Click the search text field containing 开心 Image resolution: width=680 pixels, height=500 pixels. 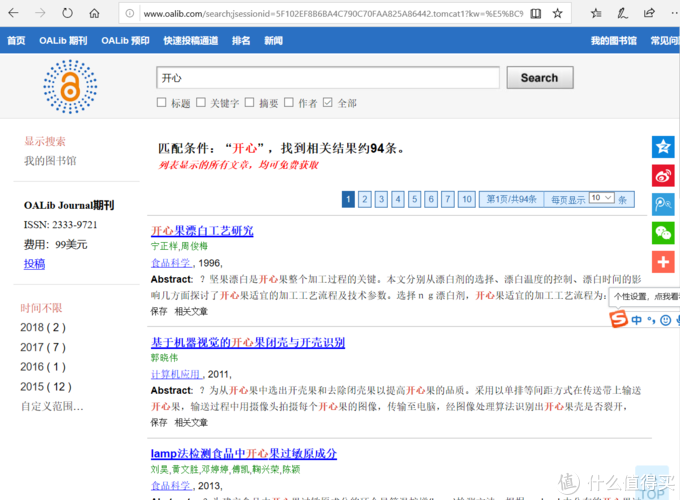point(327,78)
